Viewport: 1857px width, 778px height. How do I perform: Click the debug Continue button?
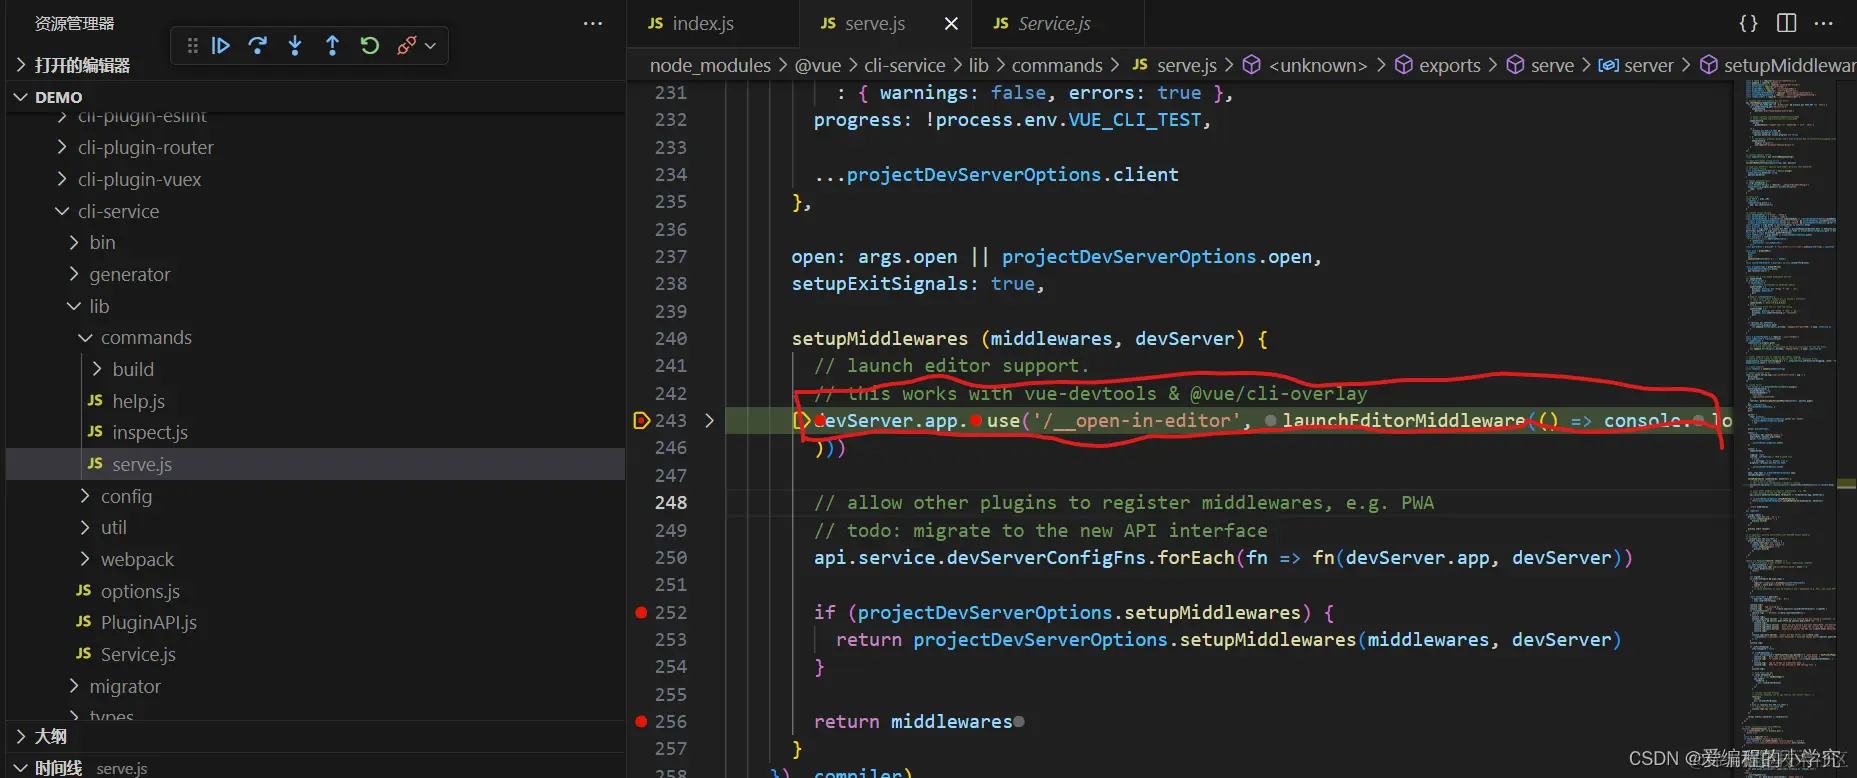pos(221,45)
